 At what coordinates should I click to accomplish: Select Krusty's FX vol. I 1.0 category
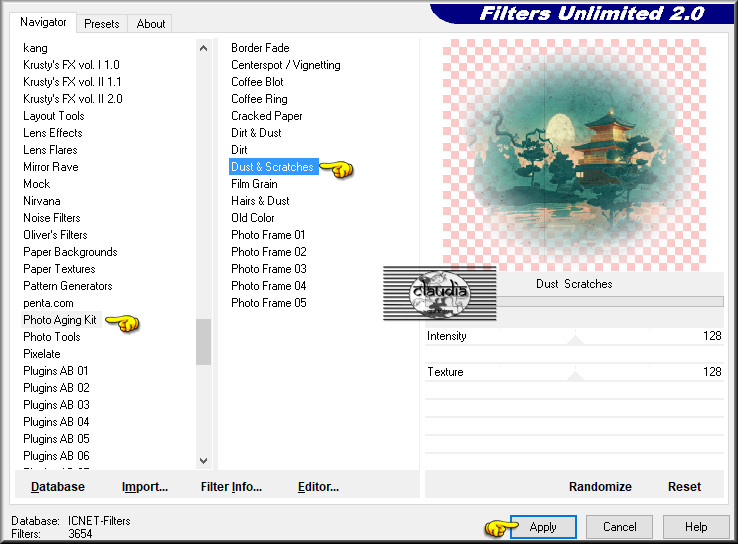pos(71,65)
